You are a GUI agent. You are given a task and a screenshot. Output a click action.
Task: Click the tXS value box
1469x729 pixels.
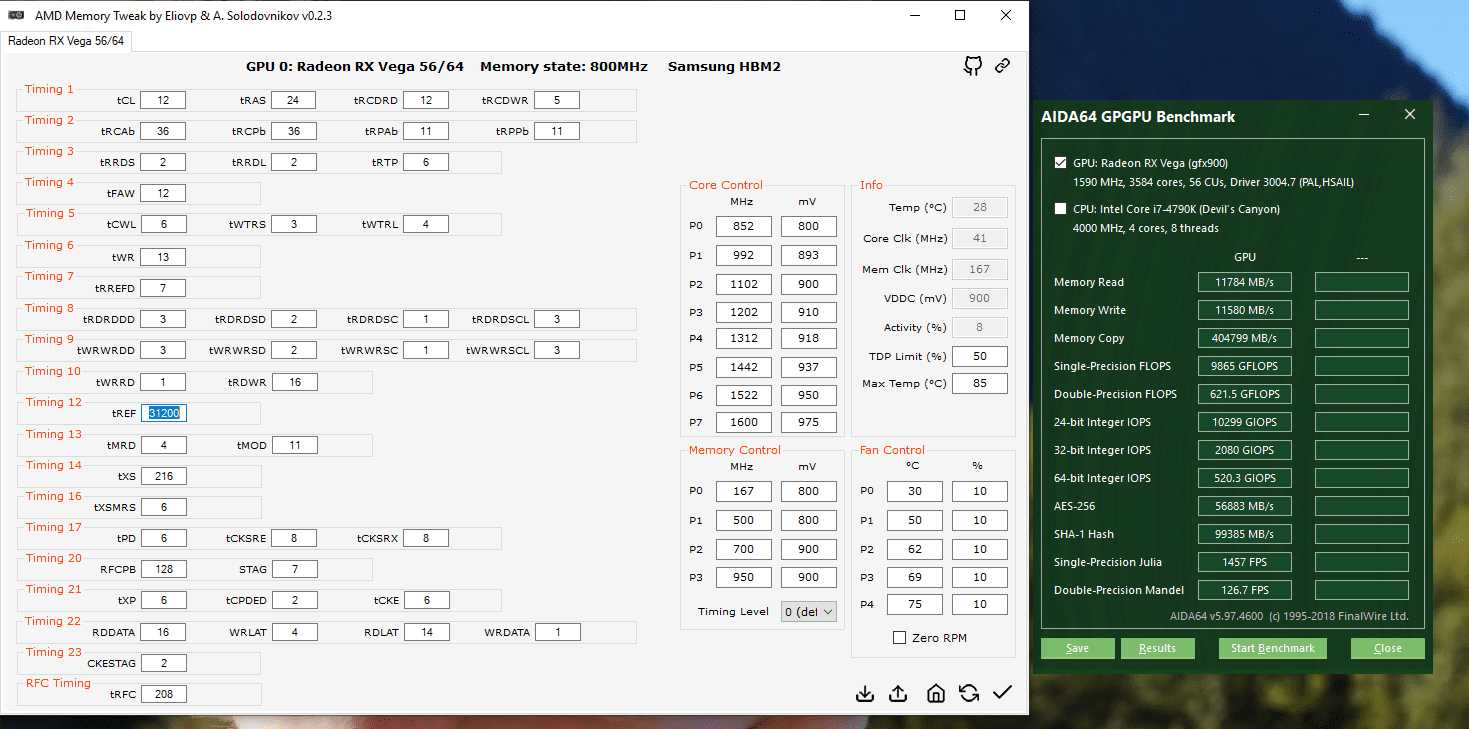click(x=163, y=476)
